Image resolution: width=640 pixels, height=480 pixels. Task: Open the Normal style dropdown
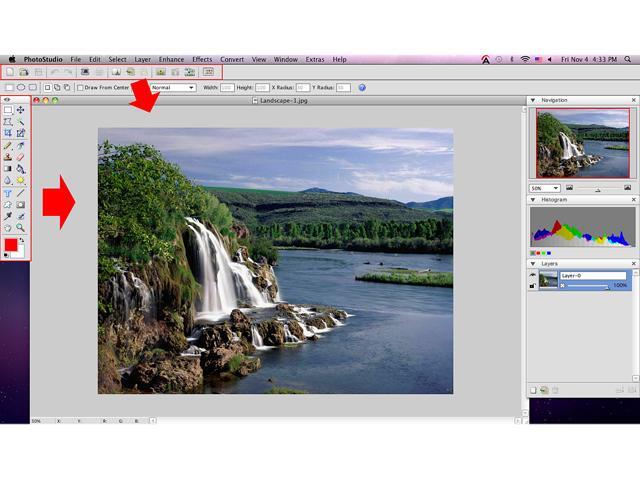pos(171,88)
